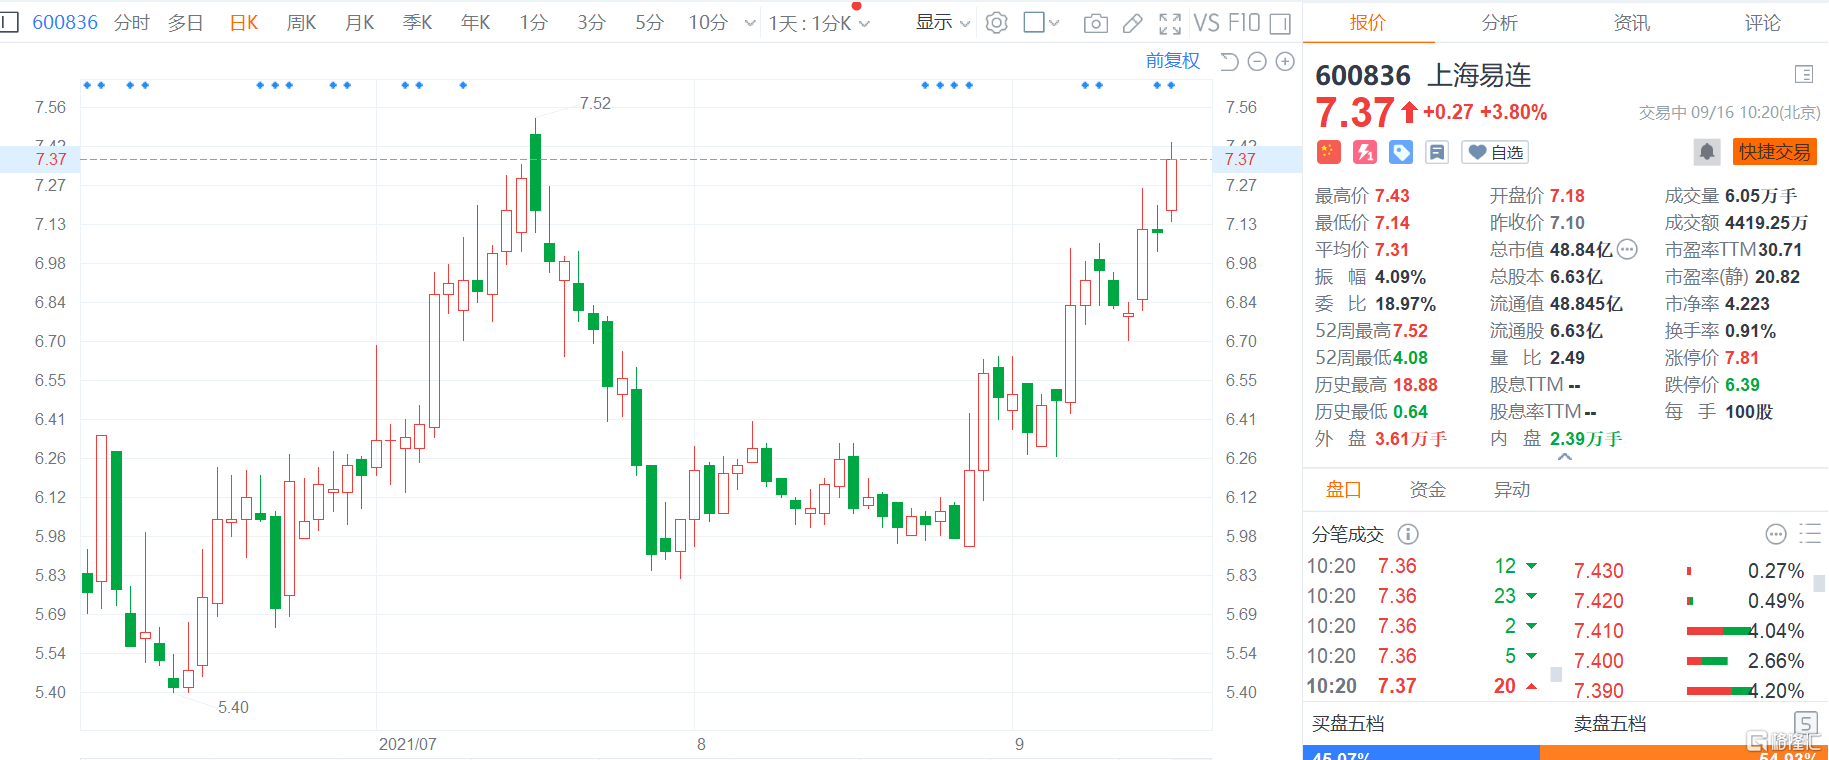The width and height of the screenshot is (1829, 760).
Task: Show info about 分笔成交
Action: click(x=1408, y=534)
